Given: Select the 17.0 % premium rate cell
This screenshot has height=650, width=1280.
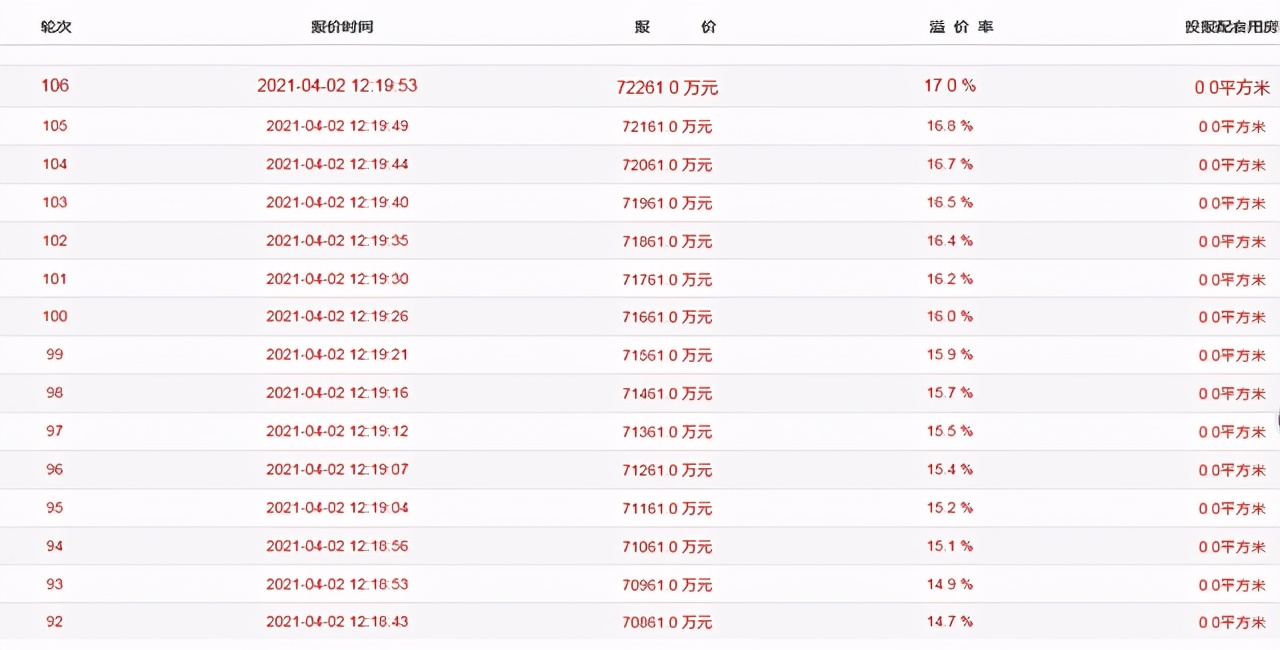Looking at the screenshot, I should coord(949,86).
